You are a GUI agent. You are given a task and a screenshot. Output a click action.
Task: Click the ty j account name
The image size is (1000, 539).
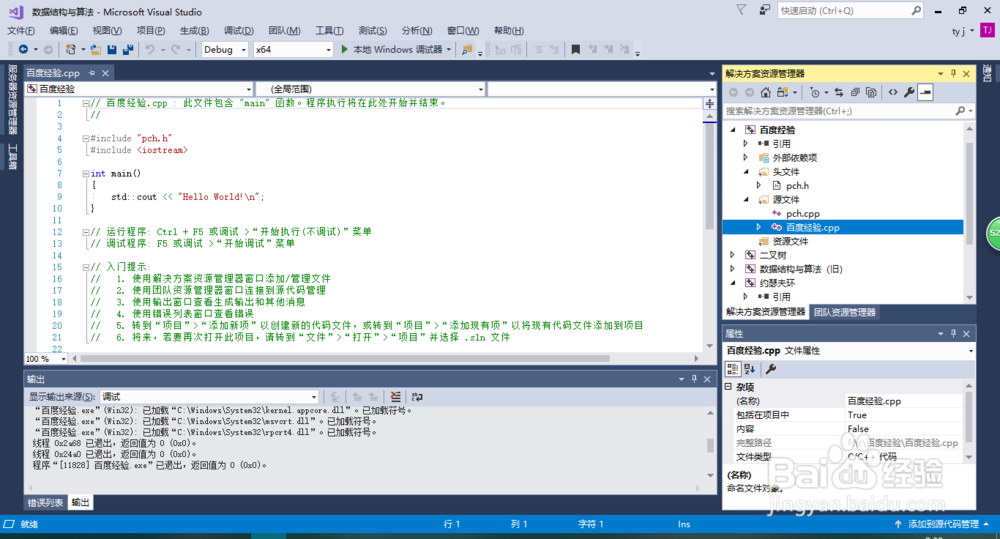pyautogui.click(x=959, y=31)
